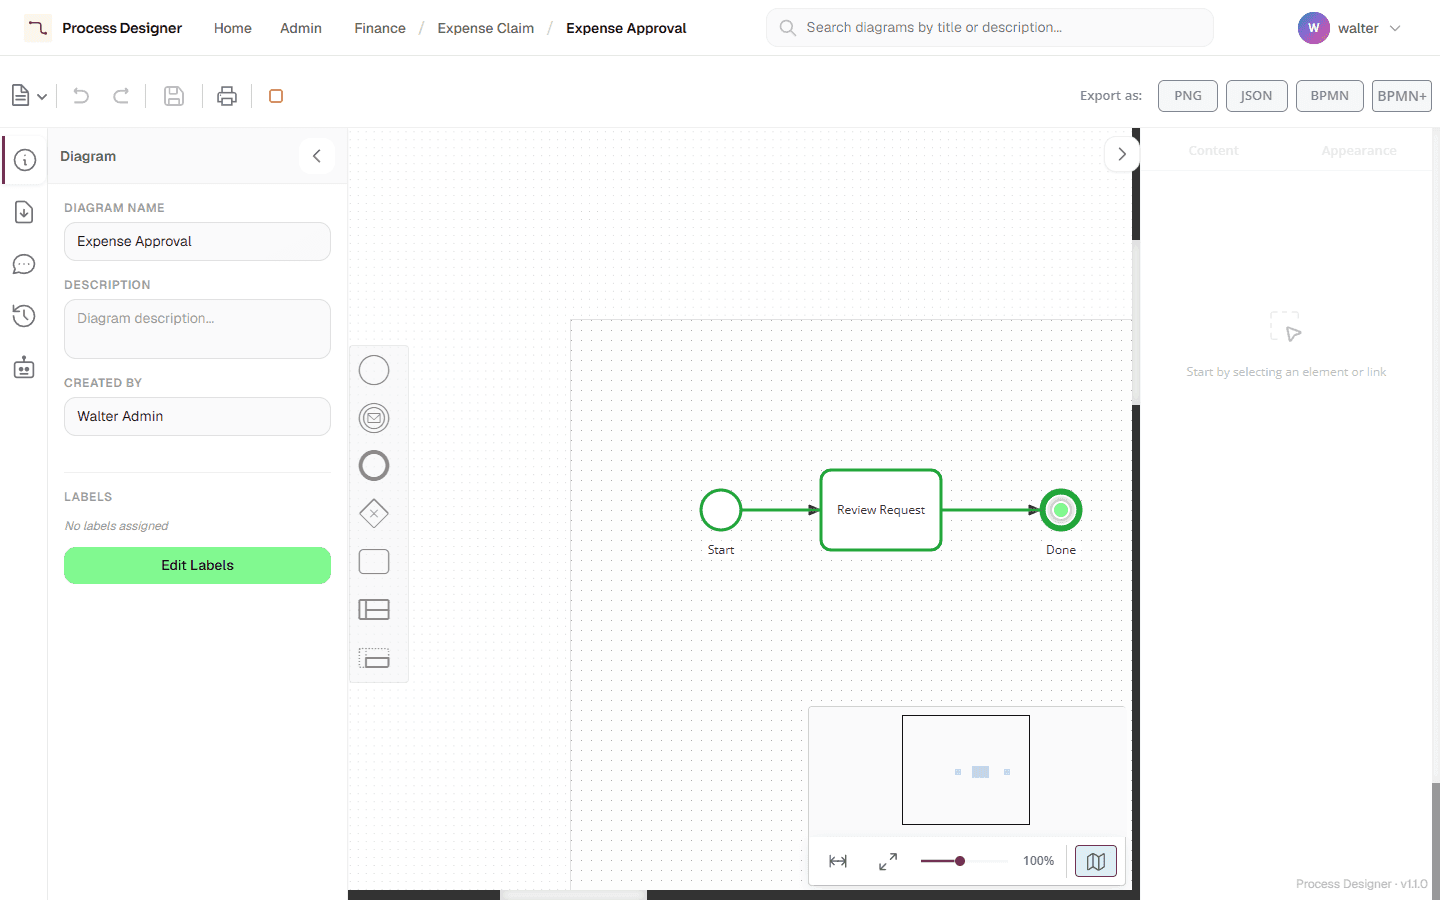Switch to the Content tab
Image resolution: width=1440 pixels, height=900 pixels.
[x=1213, y=150]
